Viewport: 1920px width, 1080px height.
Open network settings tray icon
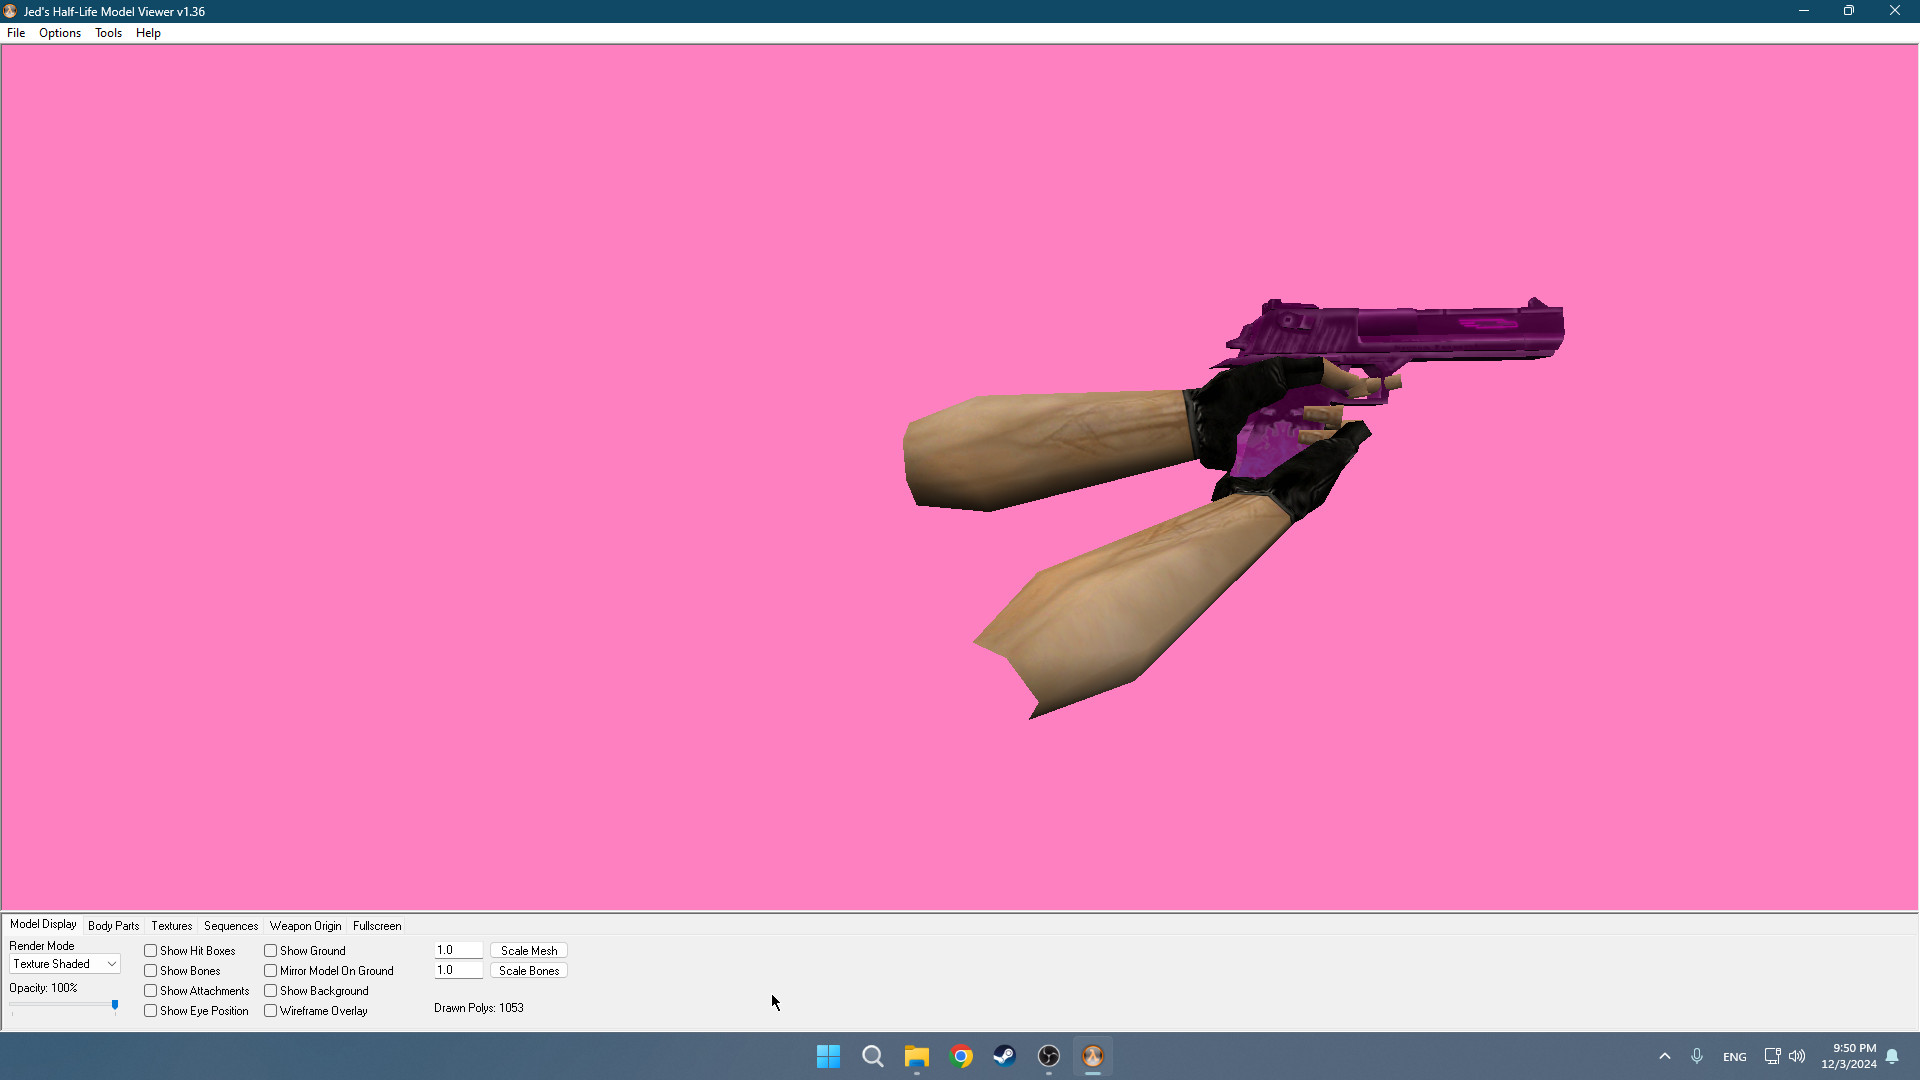[1772, 1056]
